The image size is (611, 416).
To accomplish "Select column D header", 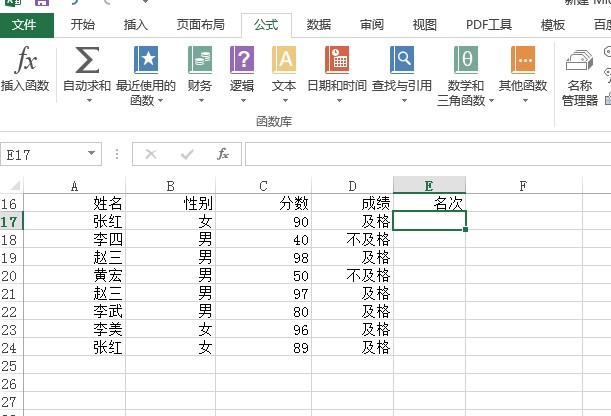I will pyautogui.click(x=352, y=185).
